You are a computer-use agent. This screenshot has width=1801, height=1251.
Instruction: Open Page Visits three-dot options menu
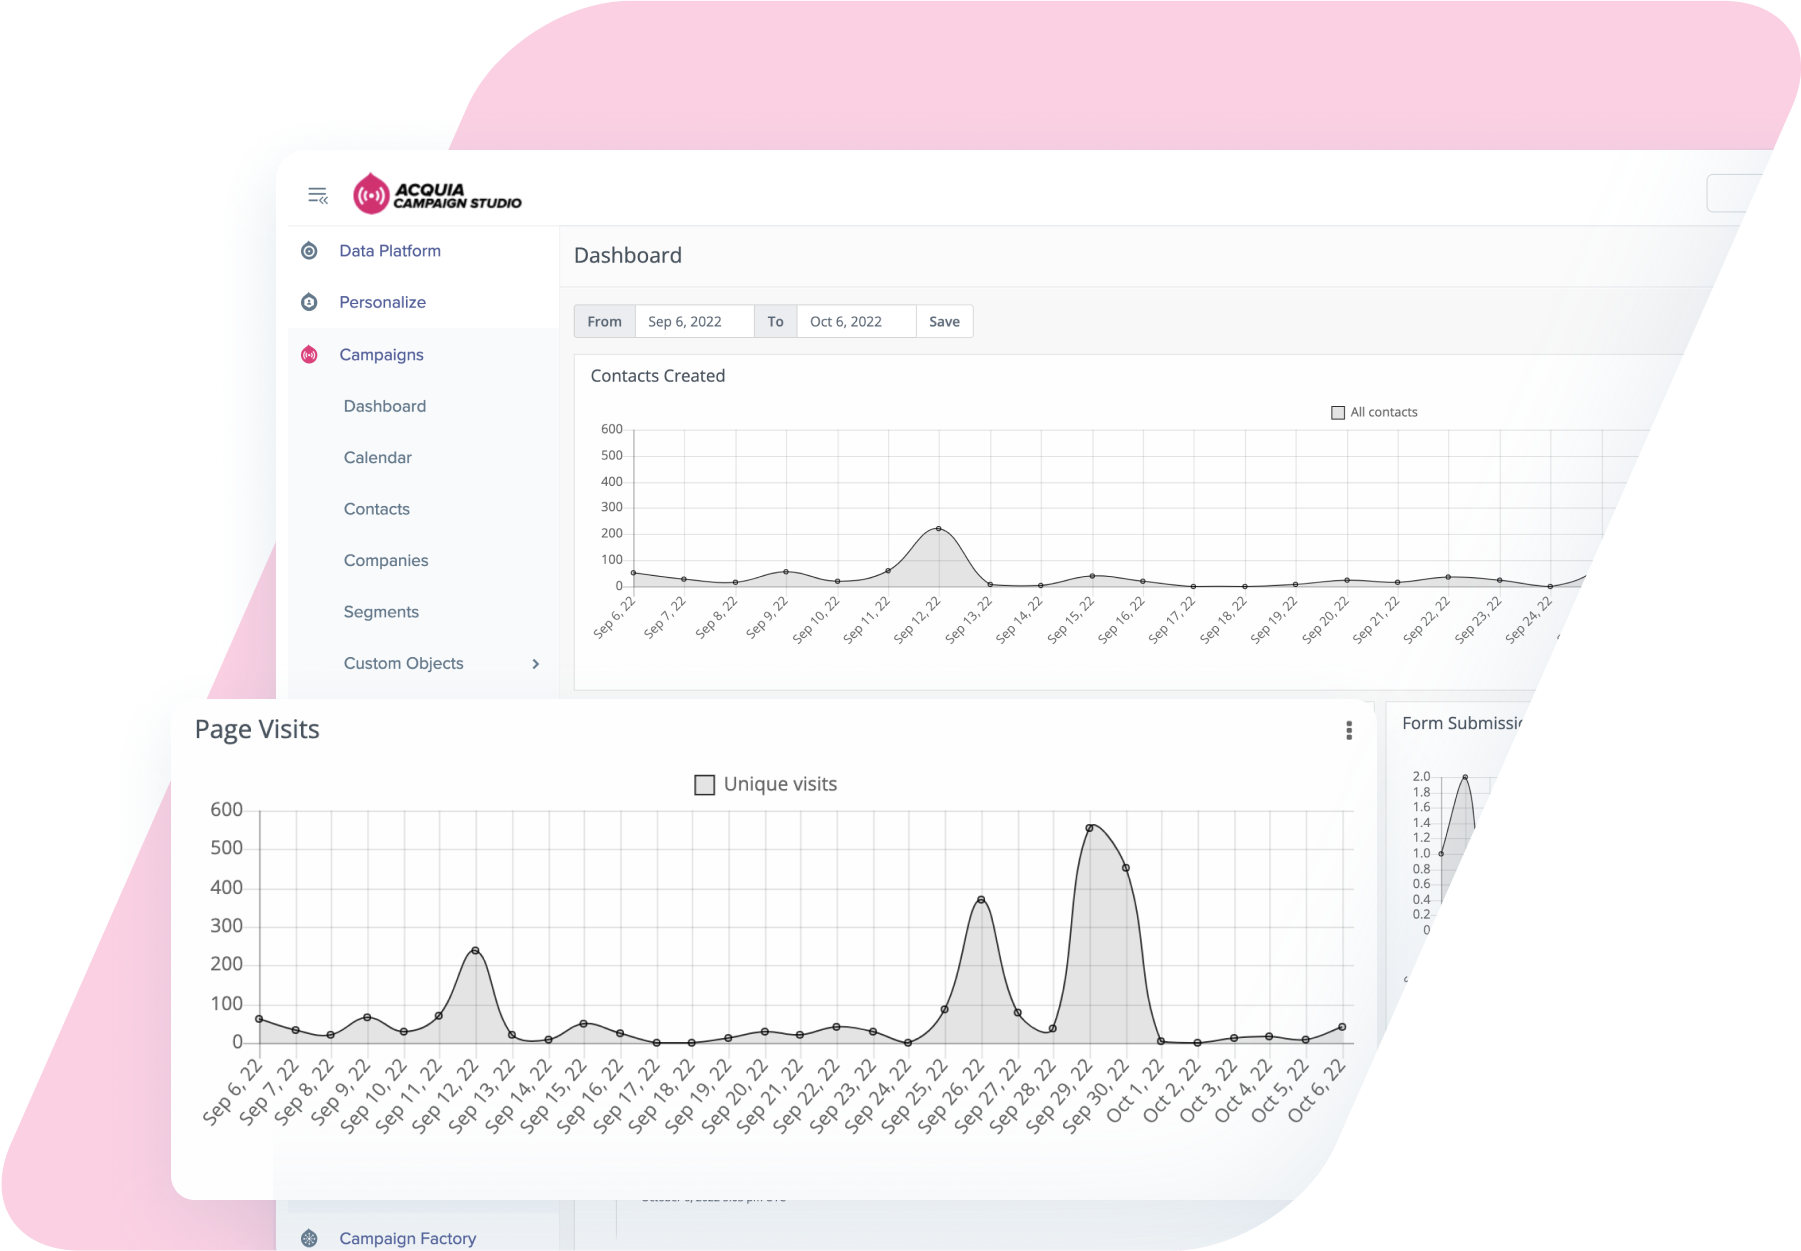1349,731
